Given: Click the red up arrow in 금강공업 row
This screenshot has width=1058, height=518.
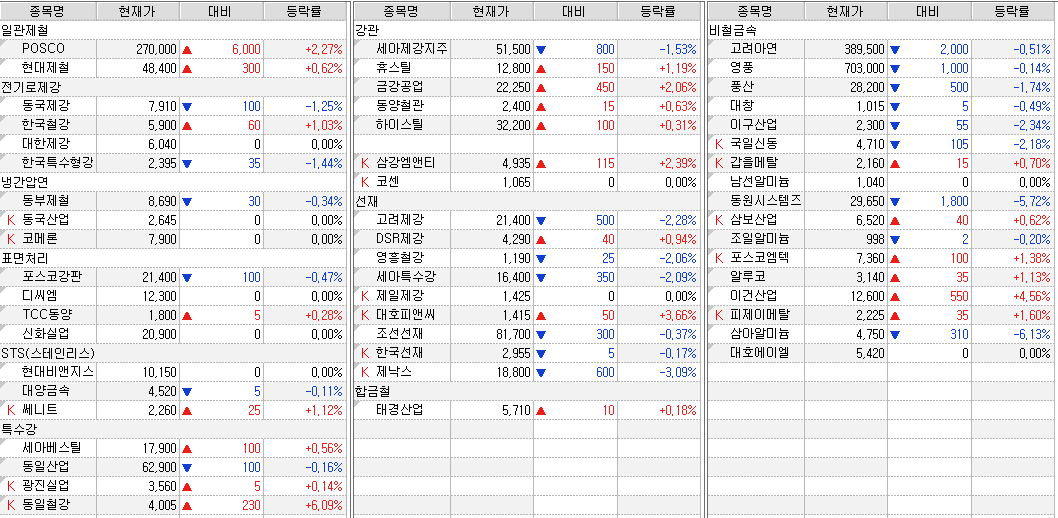Looking at the screenshot, I should tap(541, 87).
